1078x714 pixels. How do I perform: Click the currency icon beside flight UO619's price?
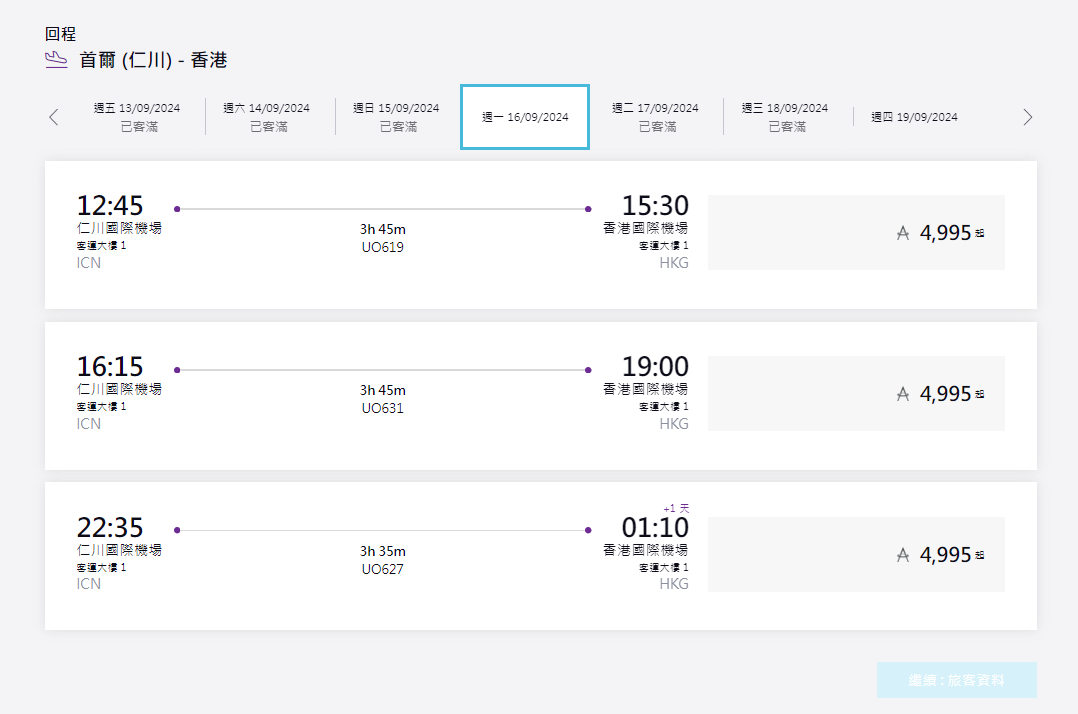click(x=901, y=232)
